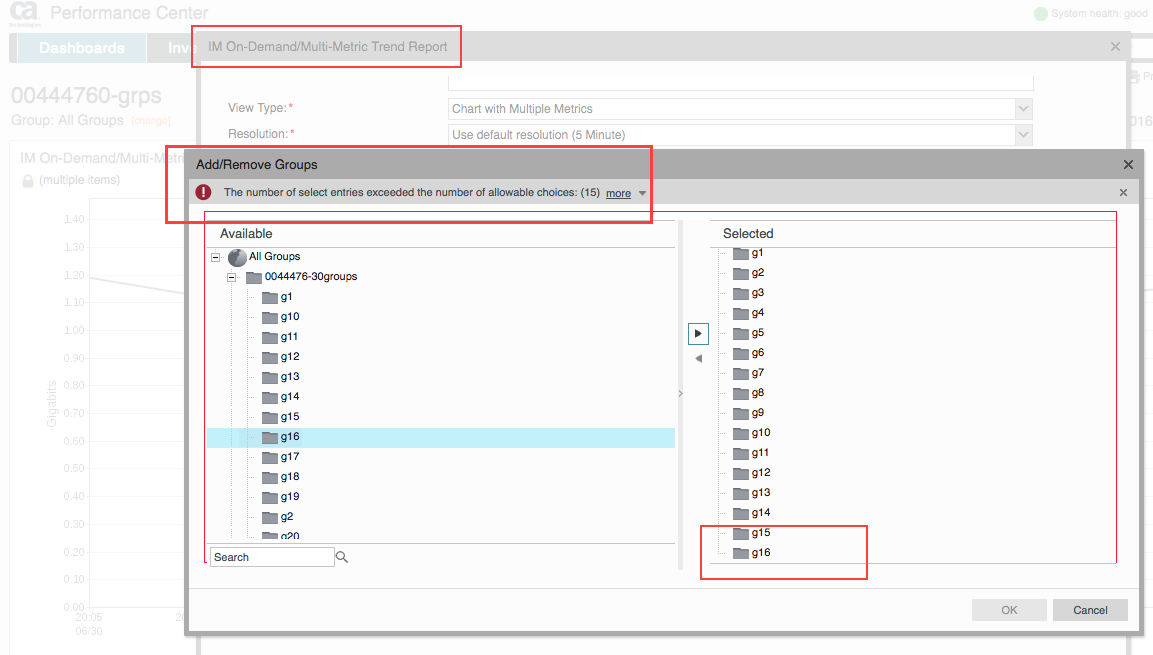
Task: Expand error details arrow next to more
Action: click(x=643, y=193)
